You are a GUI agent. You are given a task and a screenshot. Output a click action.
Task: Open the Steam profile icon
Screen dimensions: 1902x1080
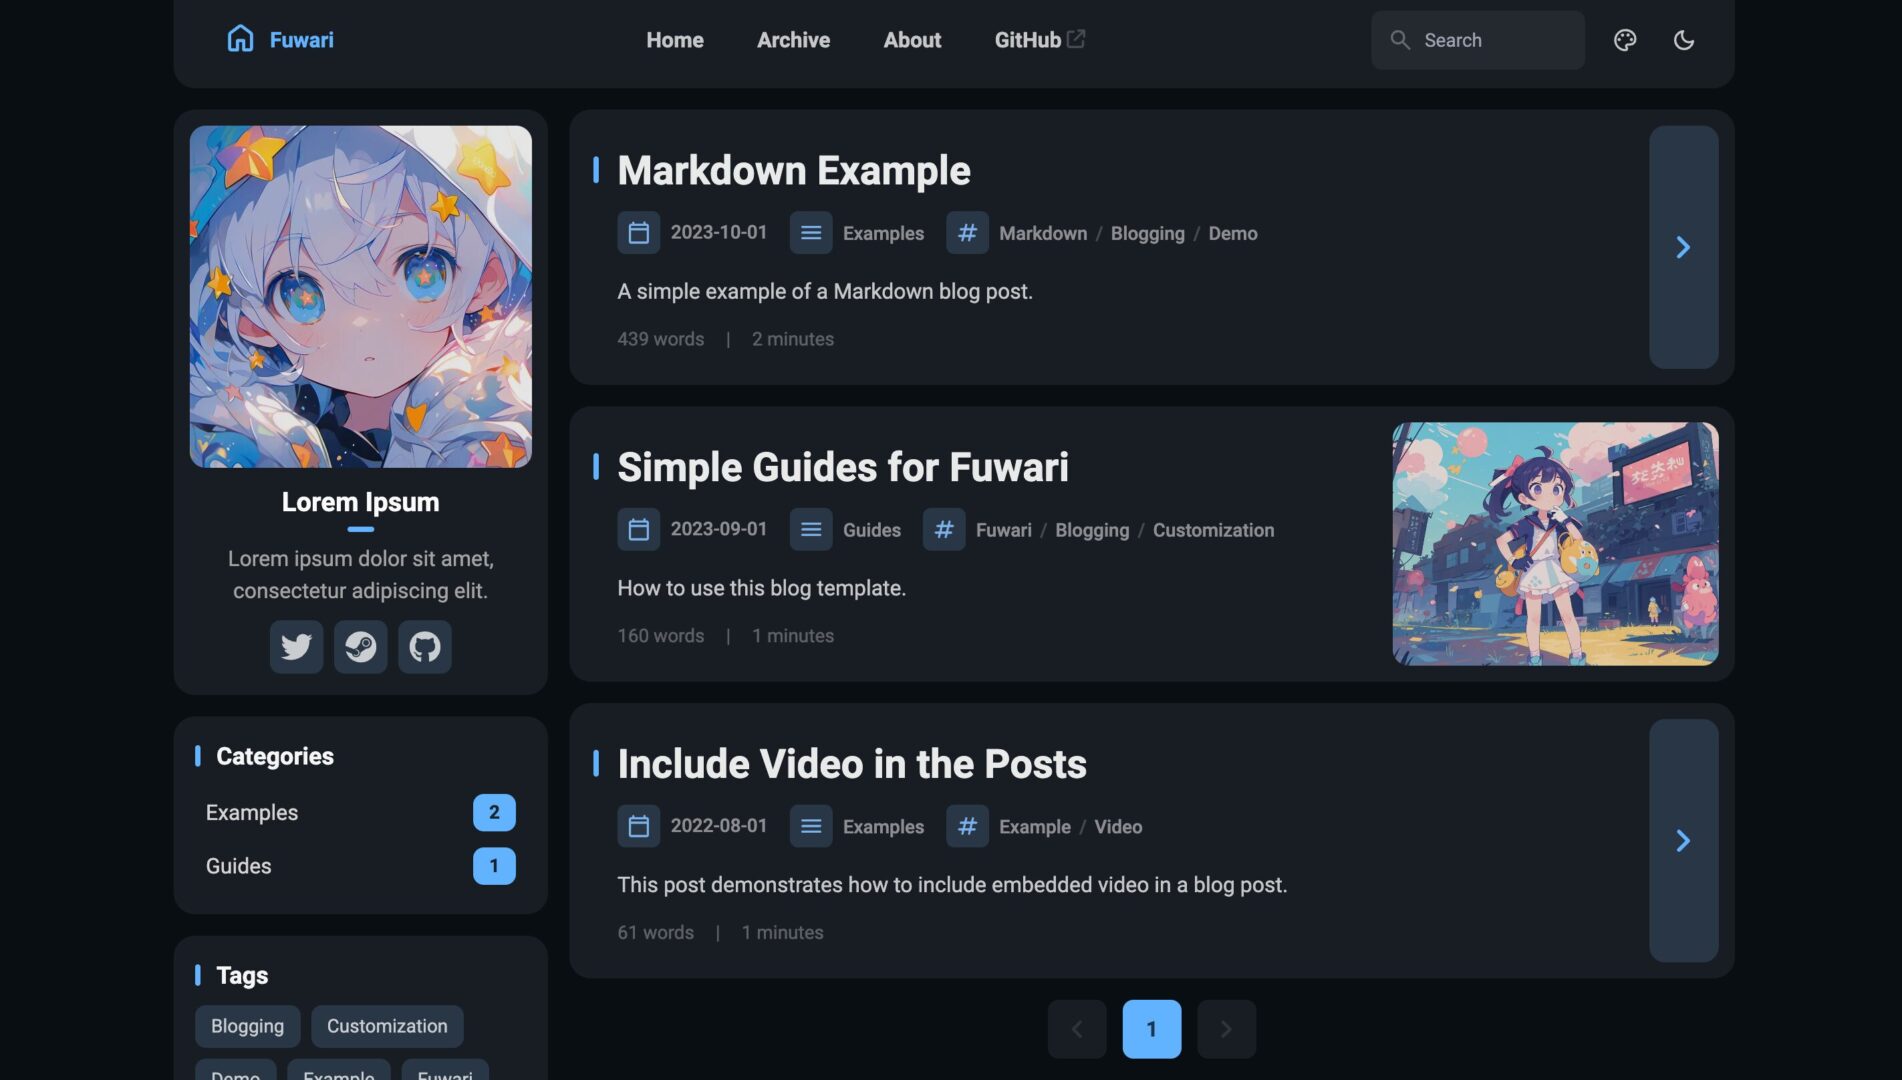click(x=360, y=647)
